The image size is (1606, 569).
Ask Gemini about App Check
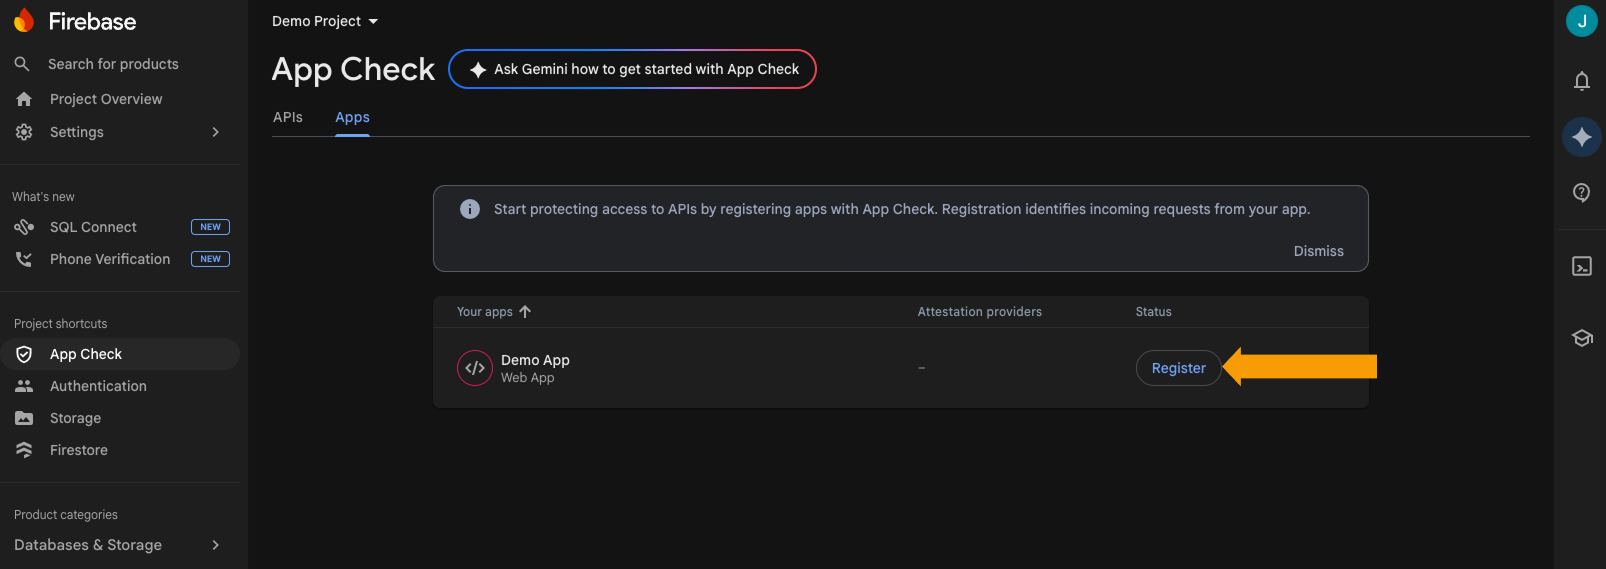tap(632, 69)
